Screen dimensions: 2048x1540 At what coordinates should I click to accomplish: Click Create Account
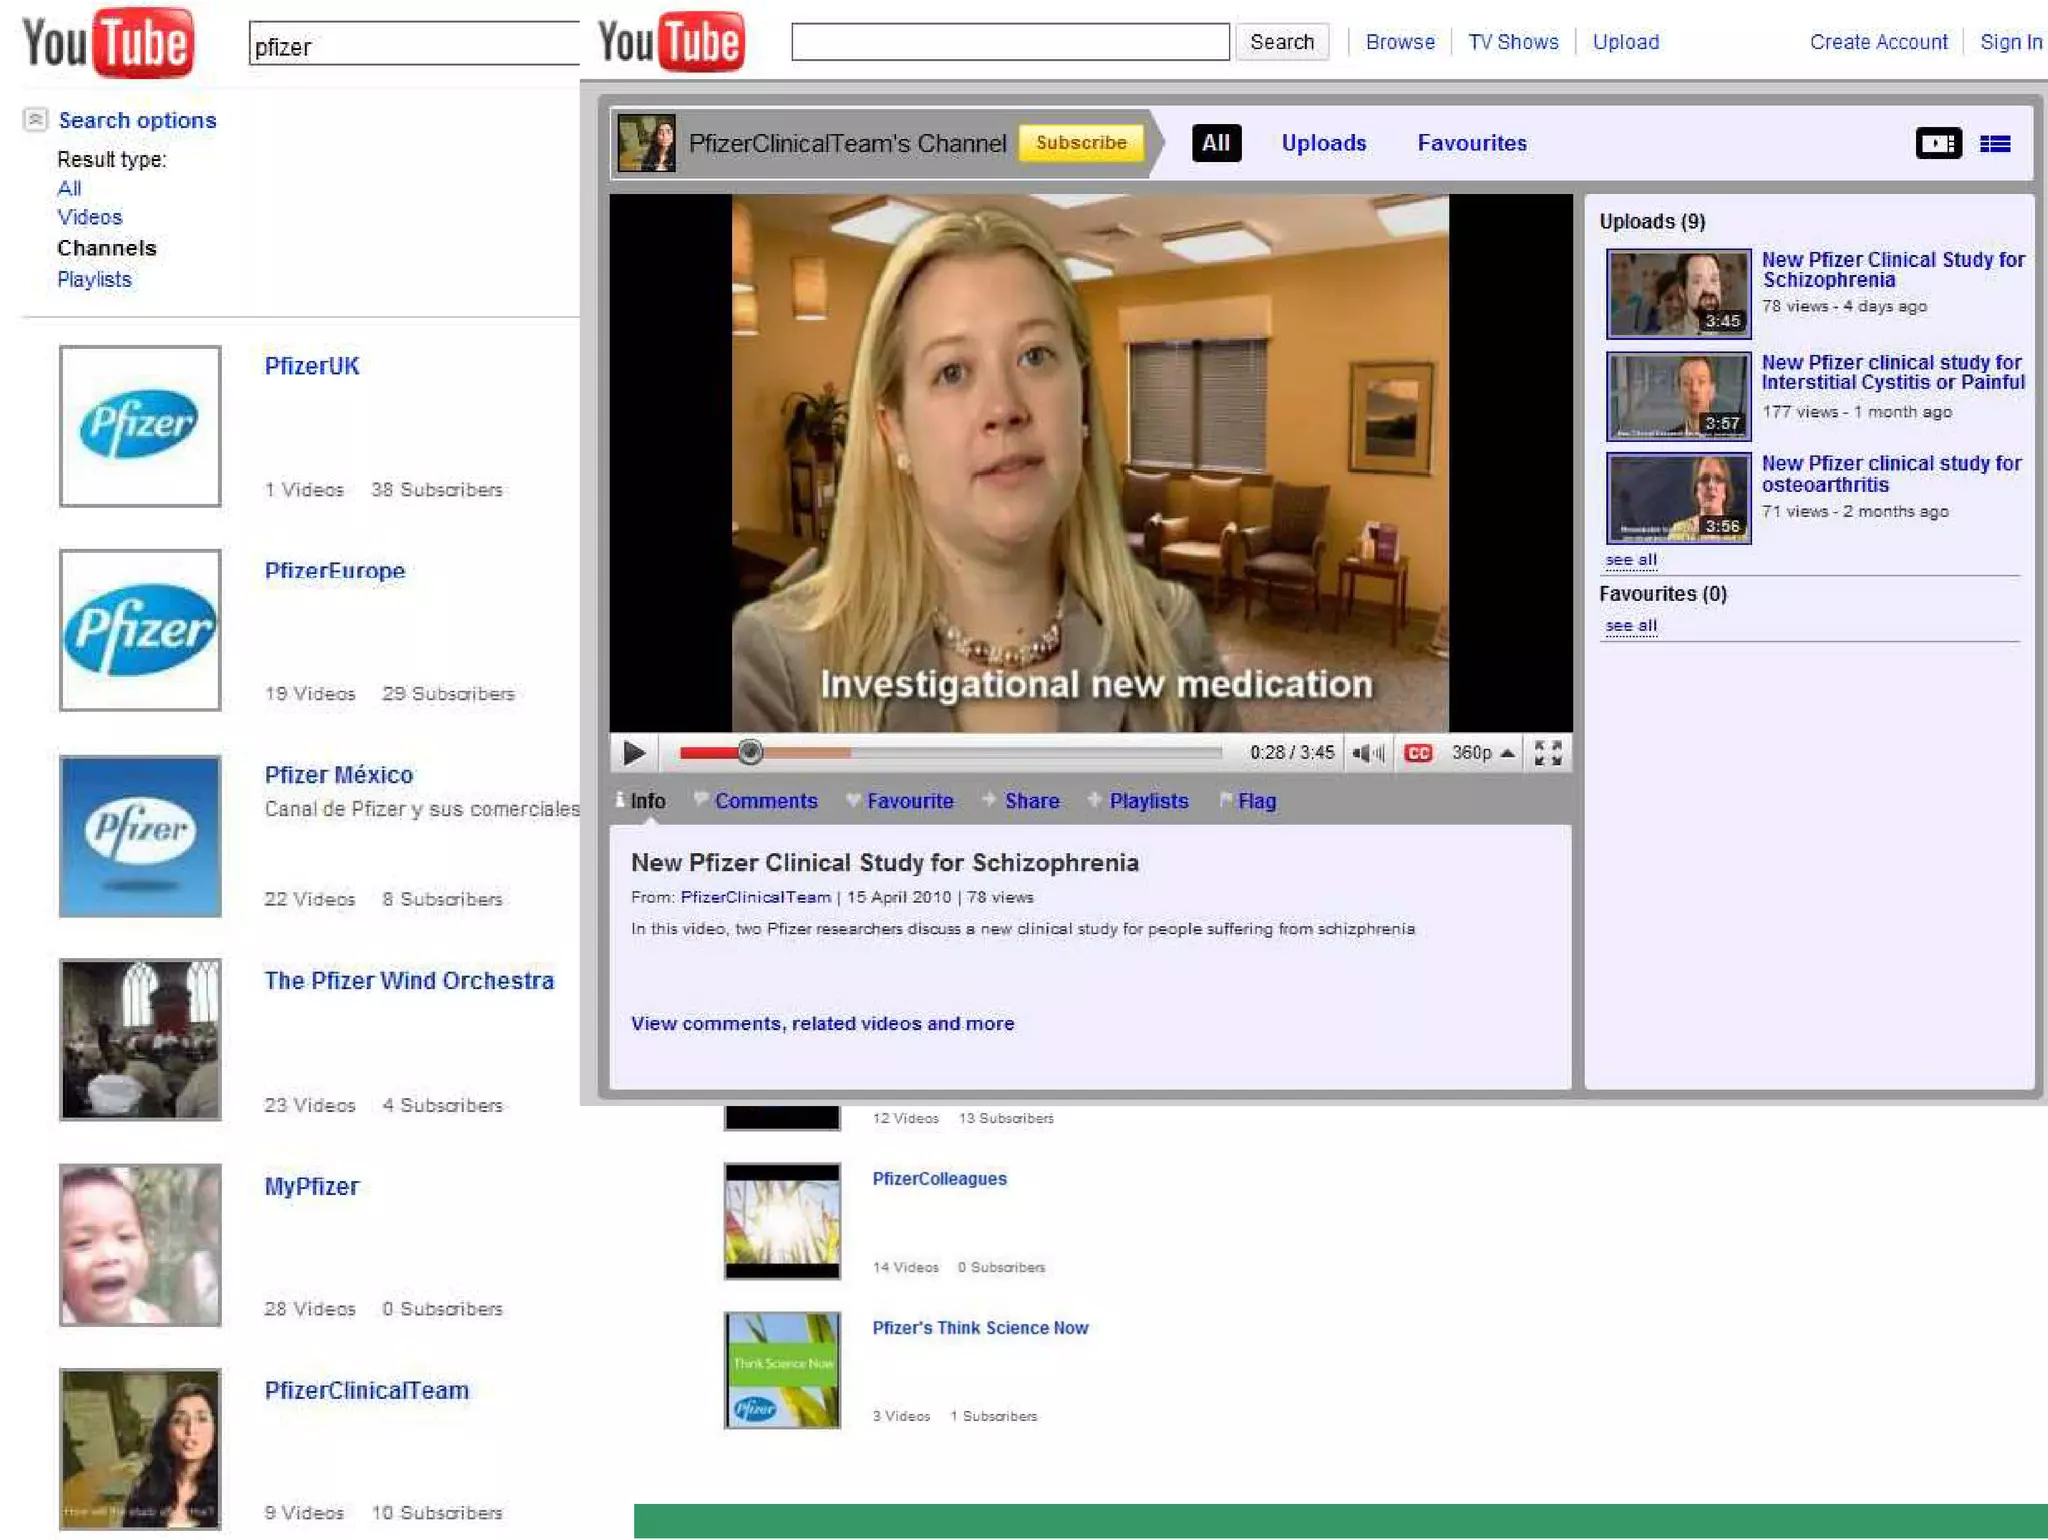click(x=1878, y=42)
